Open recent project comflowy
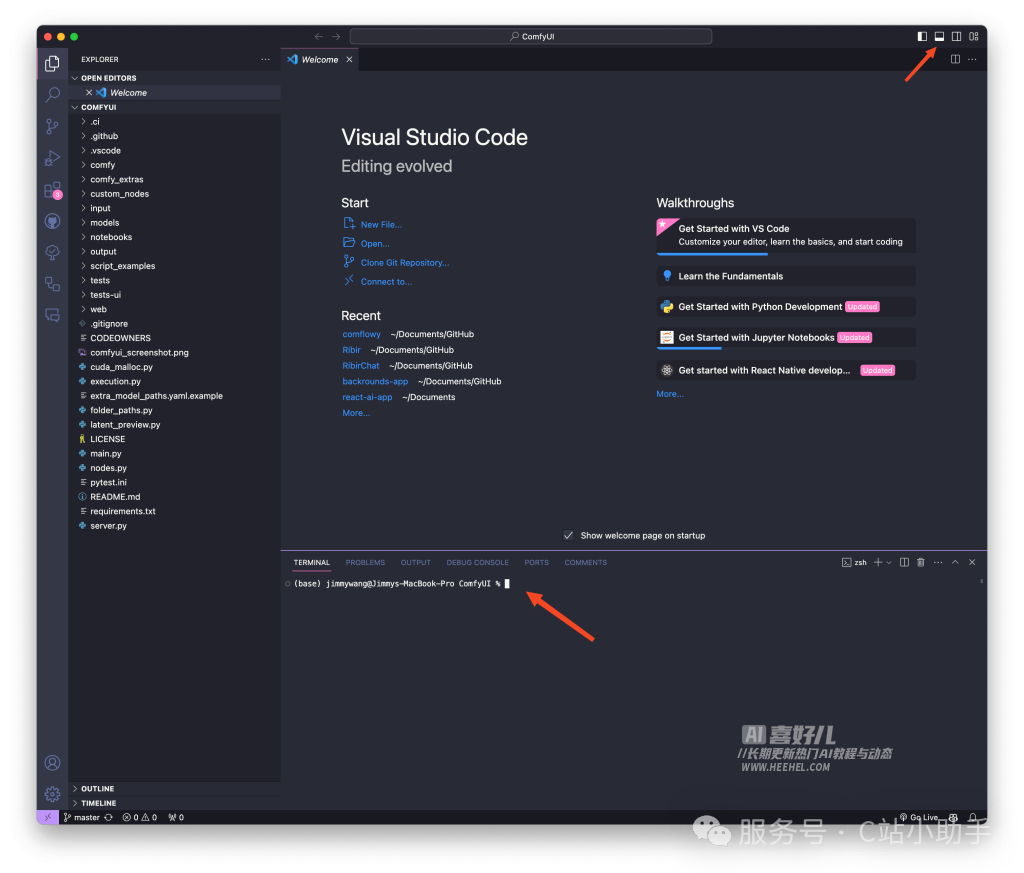1024x873 pixels. 361,334
